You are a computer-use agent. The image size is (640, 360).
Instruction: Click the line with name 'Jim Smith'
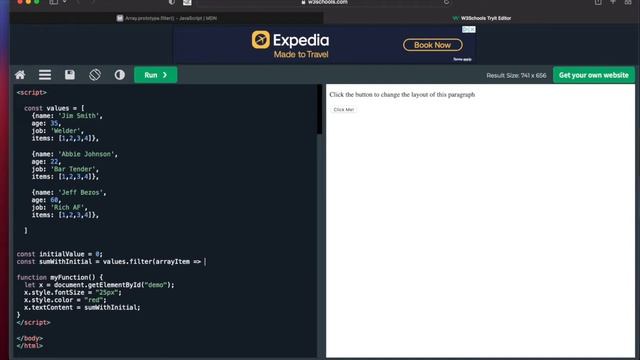(67, 116)
